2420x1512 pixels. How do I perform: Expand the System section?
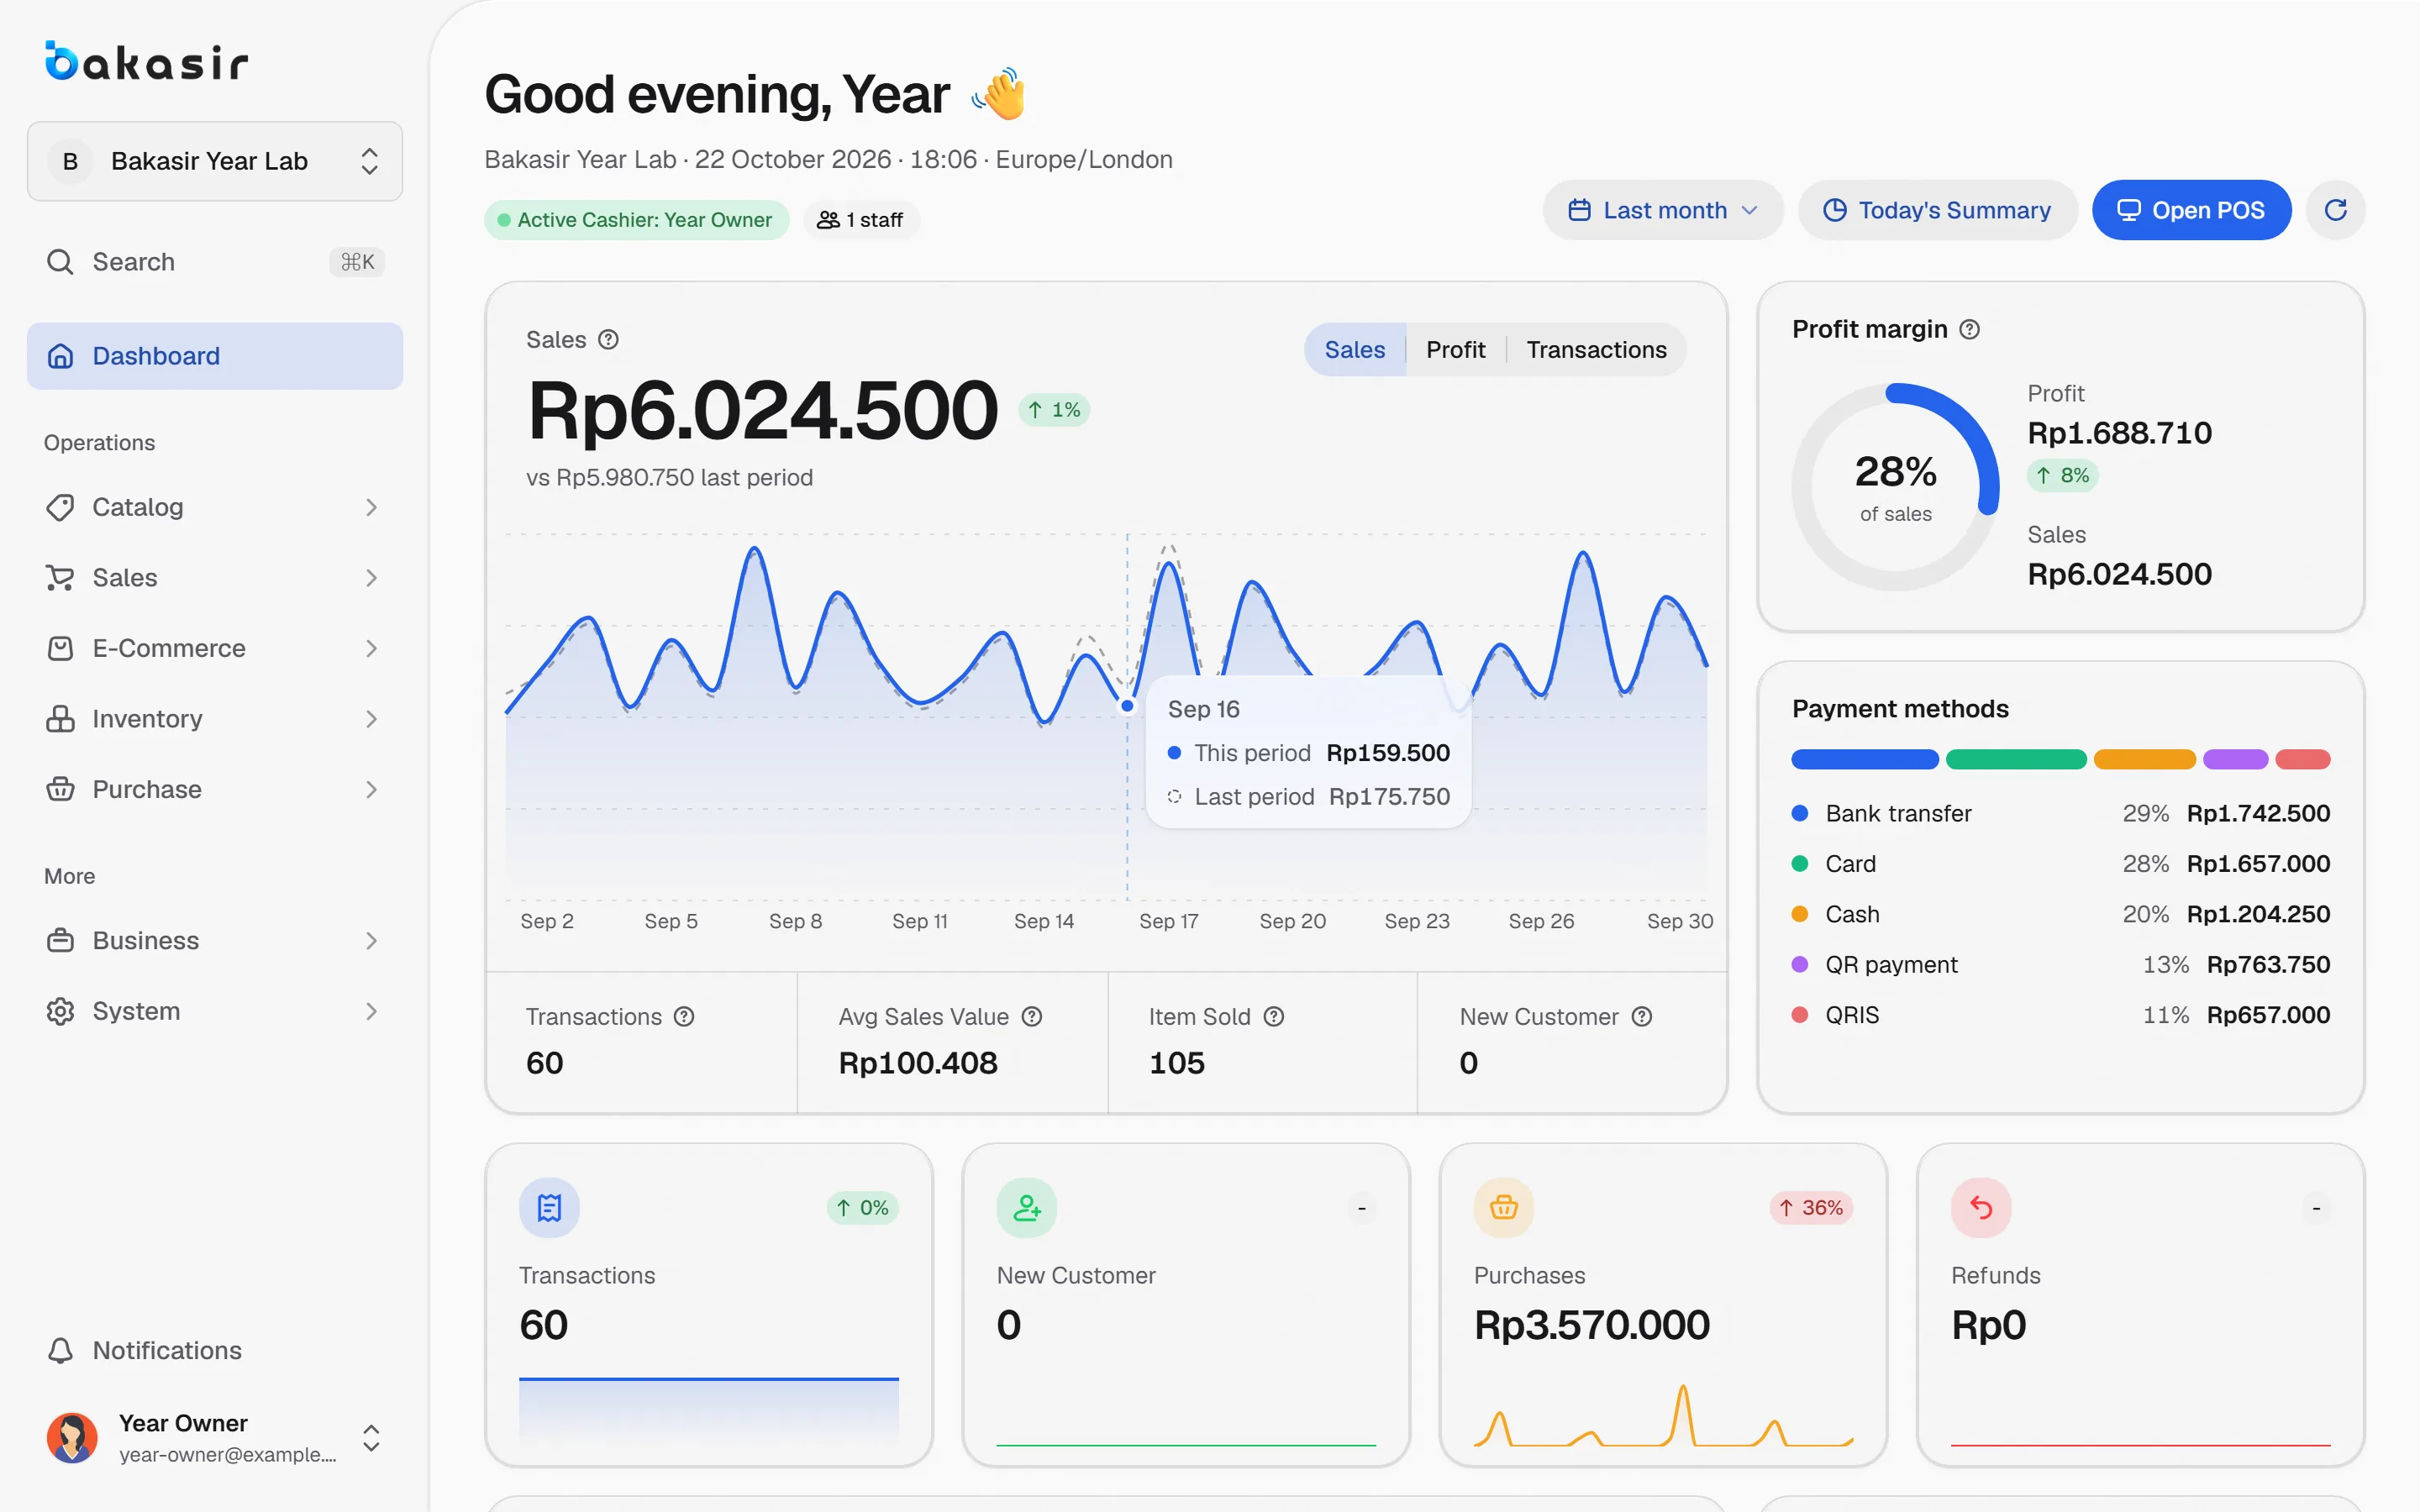[x=214, y=1011]
